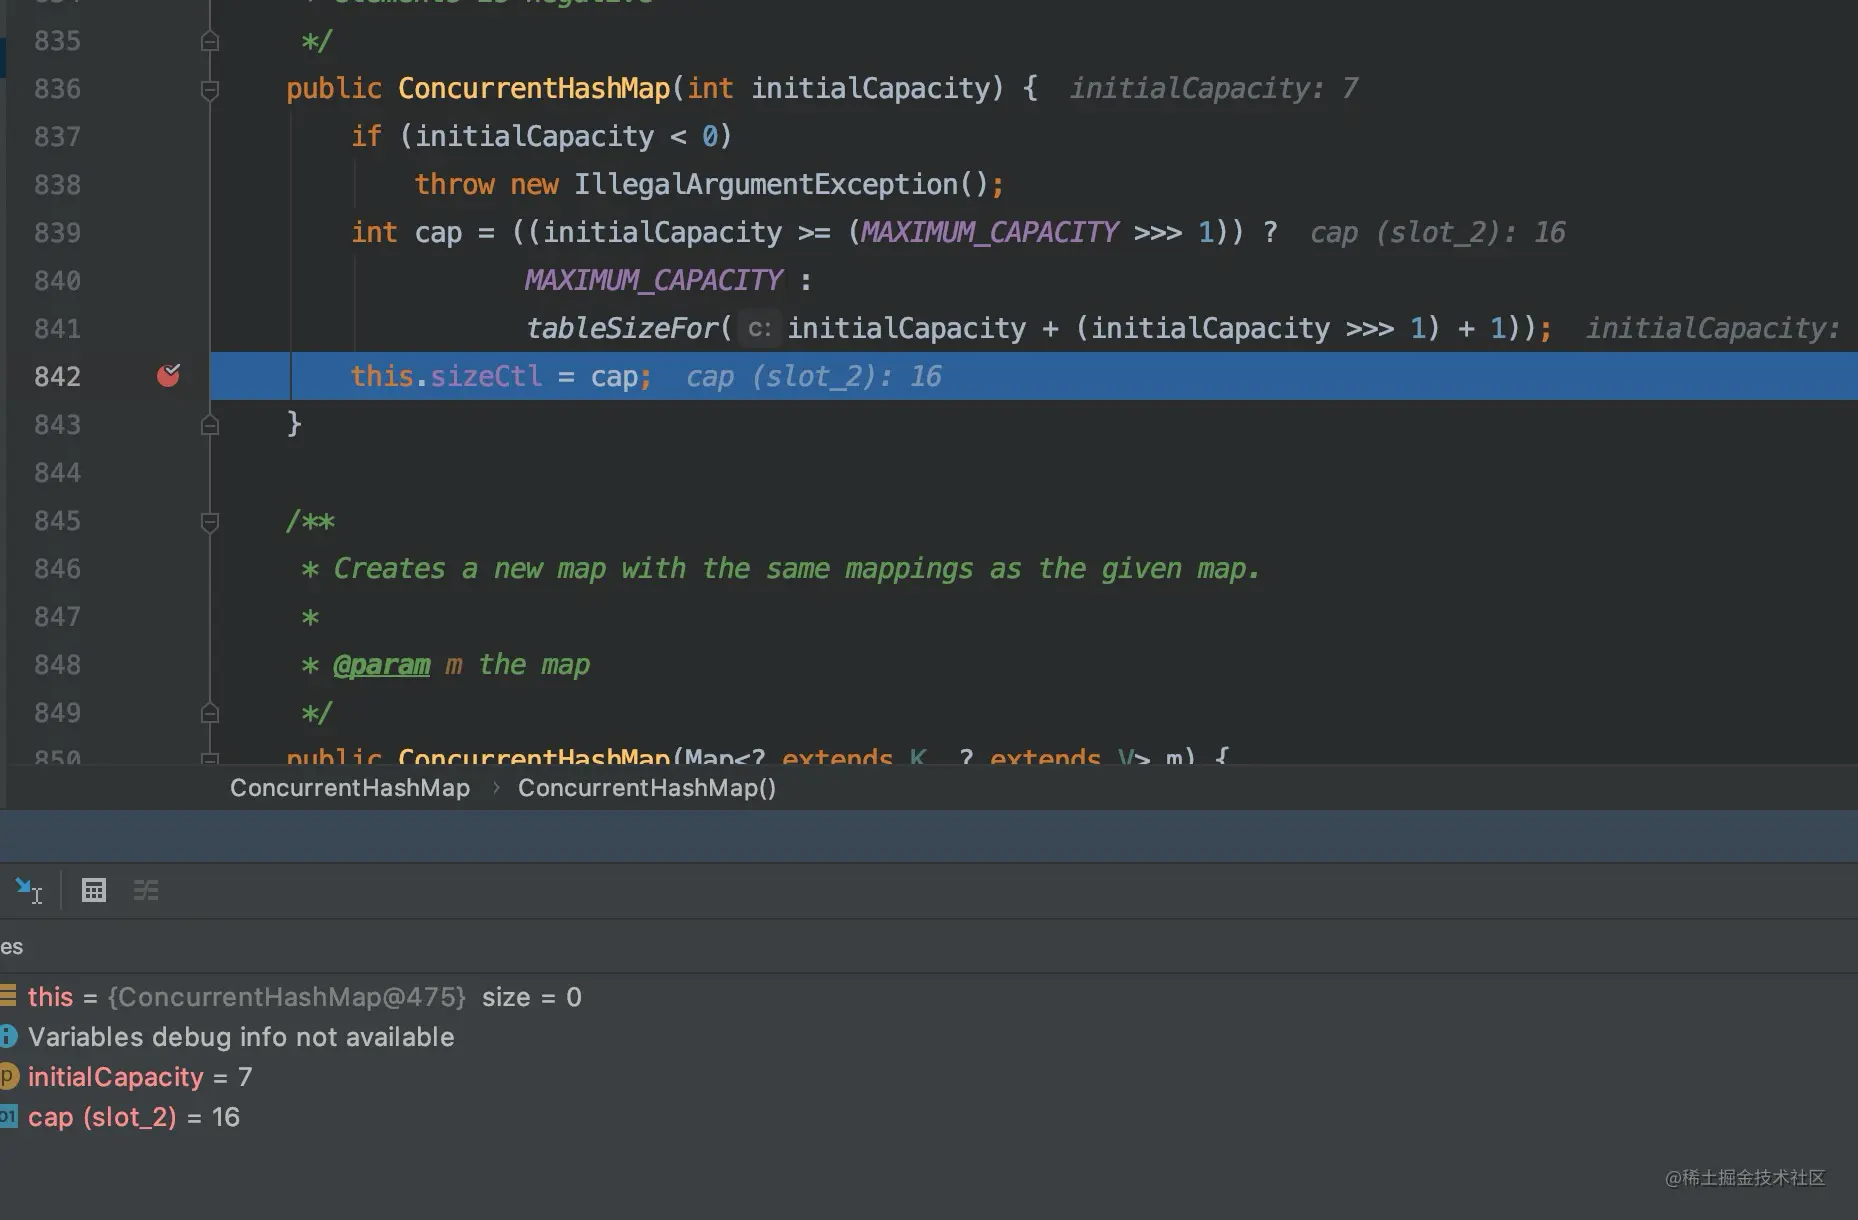This screenshot has width=1858, height=1220.
Task: Click the closing brace on line 843
Action: (x=294, y=424)
